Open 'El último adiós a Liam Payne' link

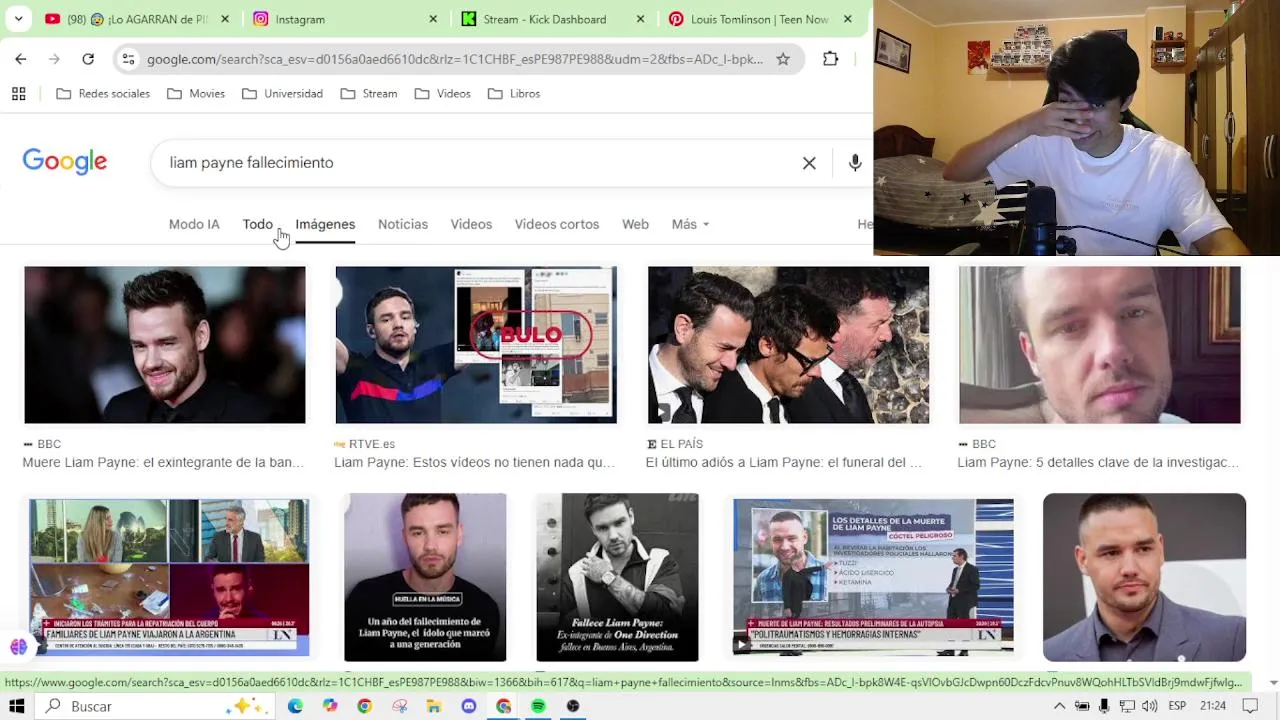(x=784, y=462)
